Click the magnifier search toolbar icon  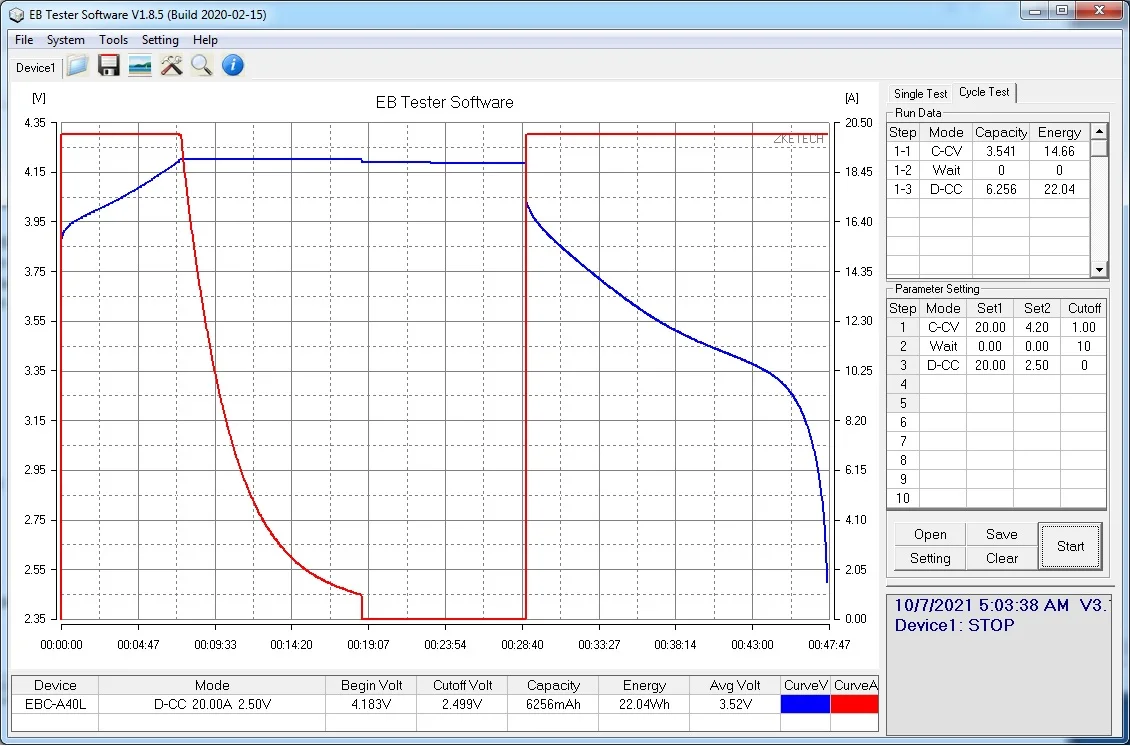[x=202, y=66]
